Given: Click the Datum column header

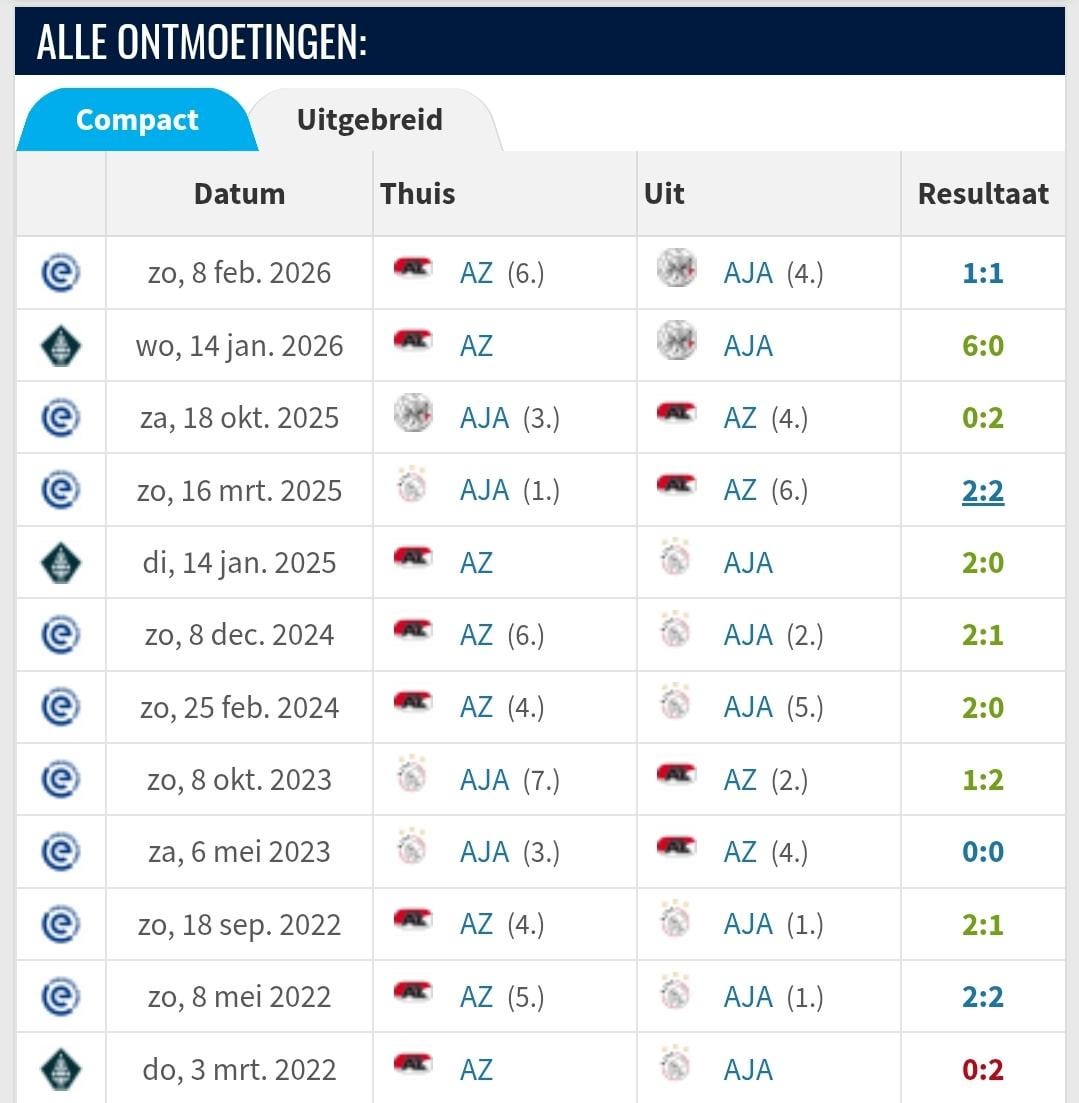Looking at the screenshot, I should point(239,194).
